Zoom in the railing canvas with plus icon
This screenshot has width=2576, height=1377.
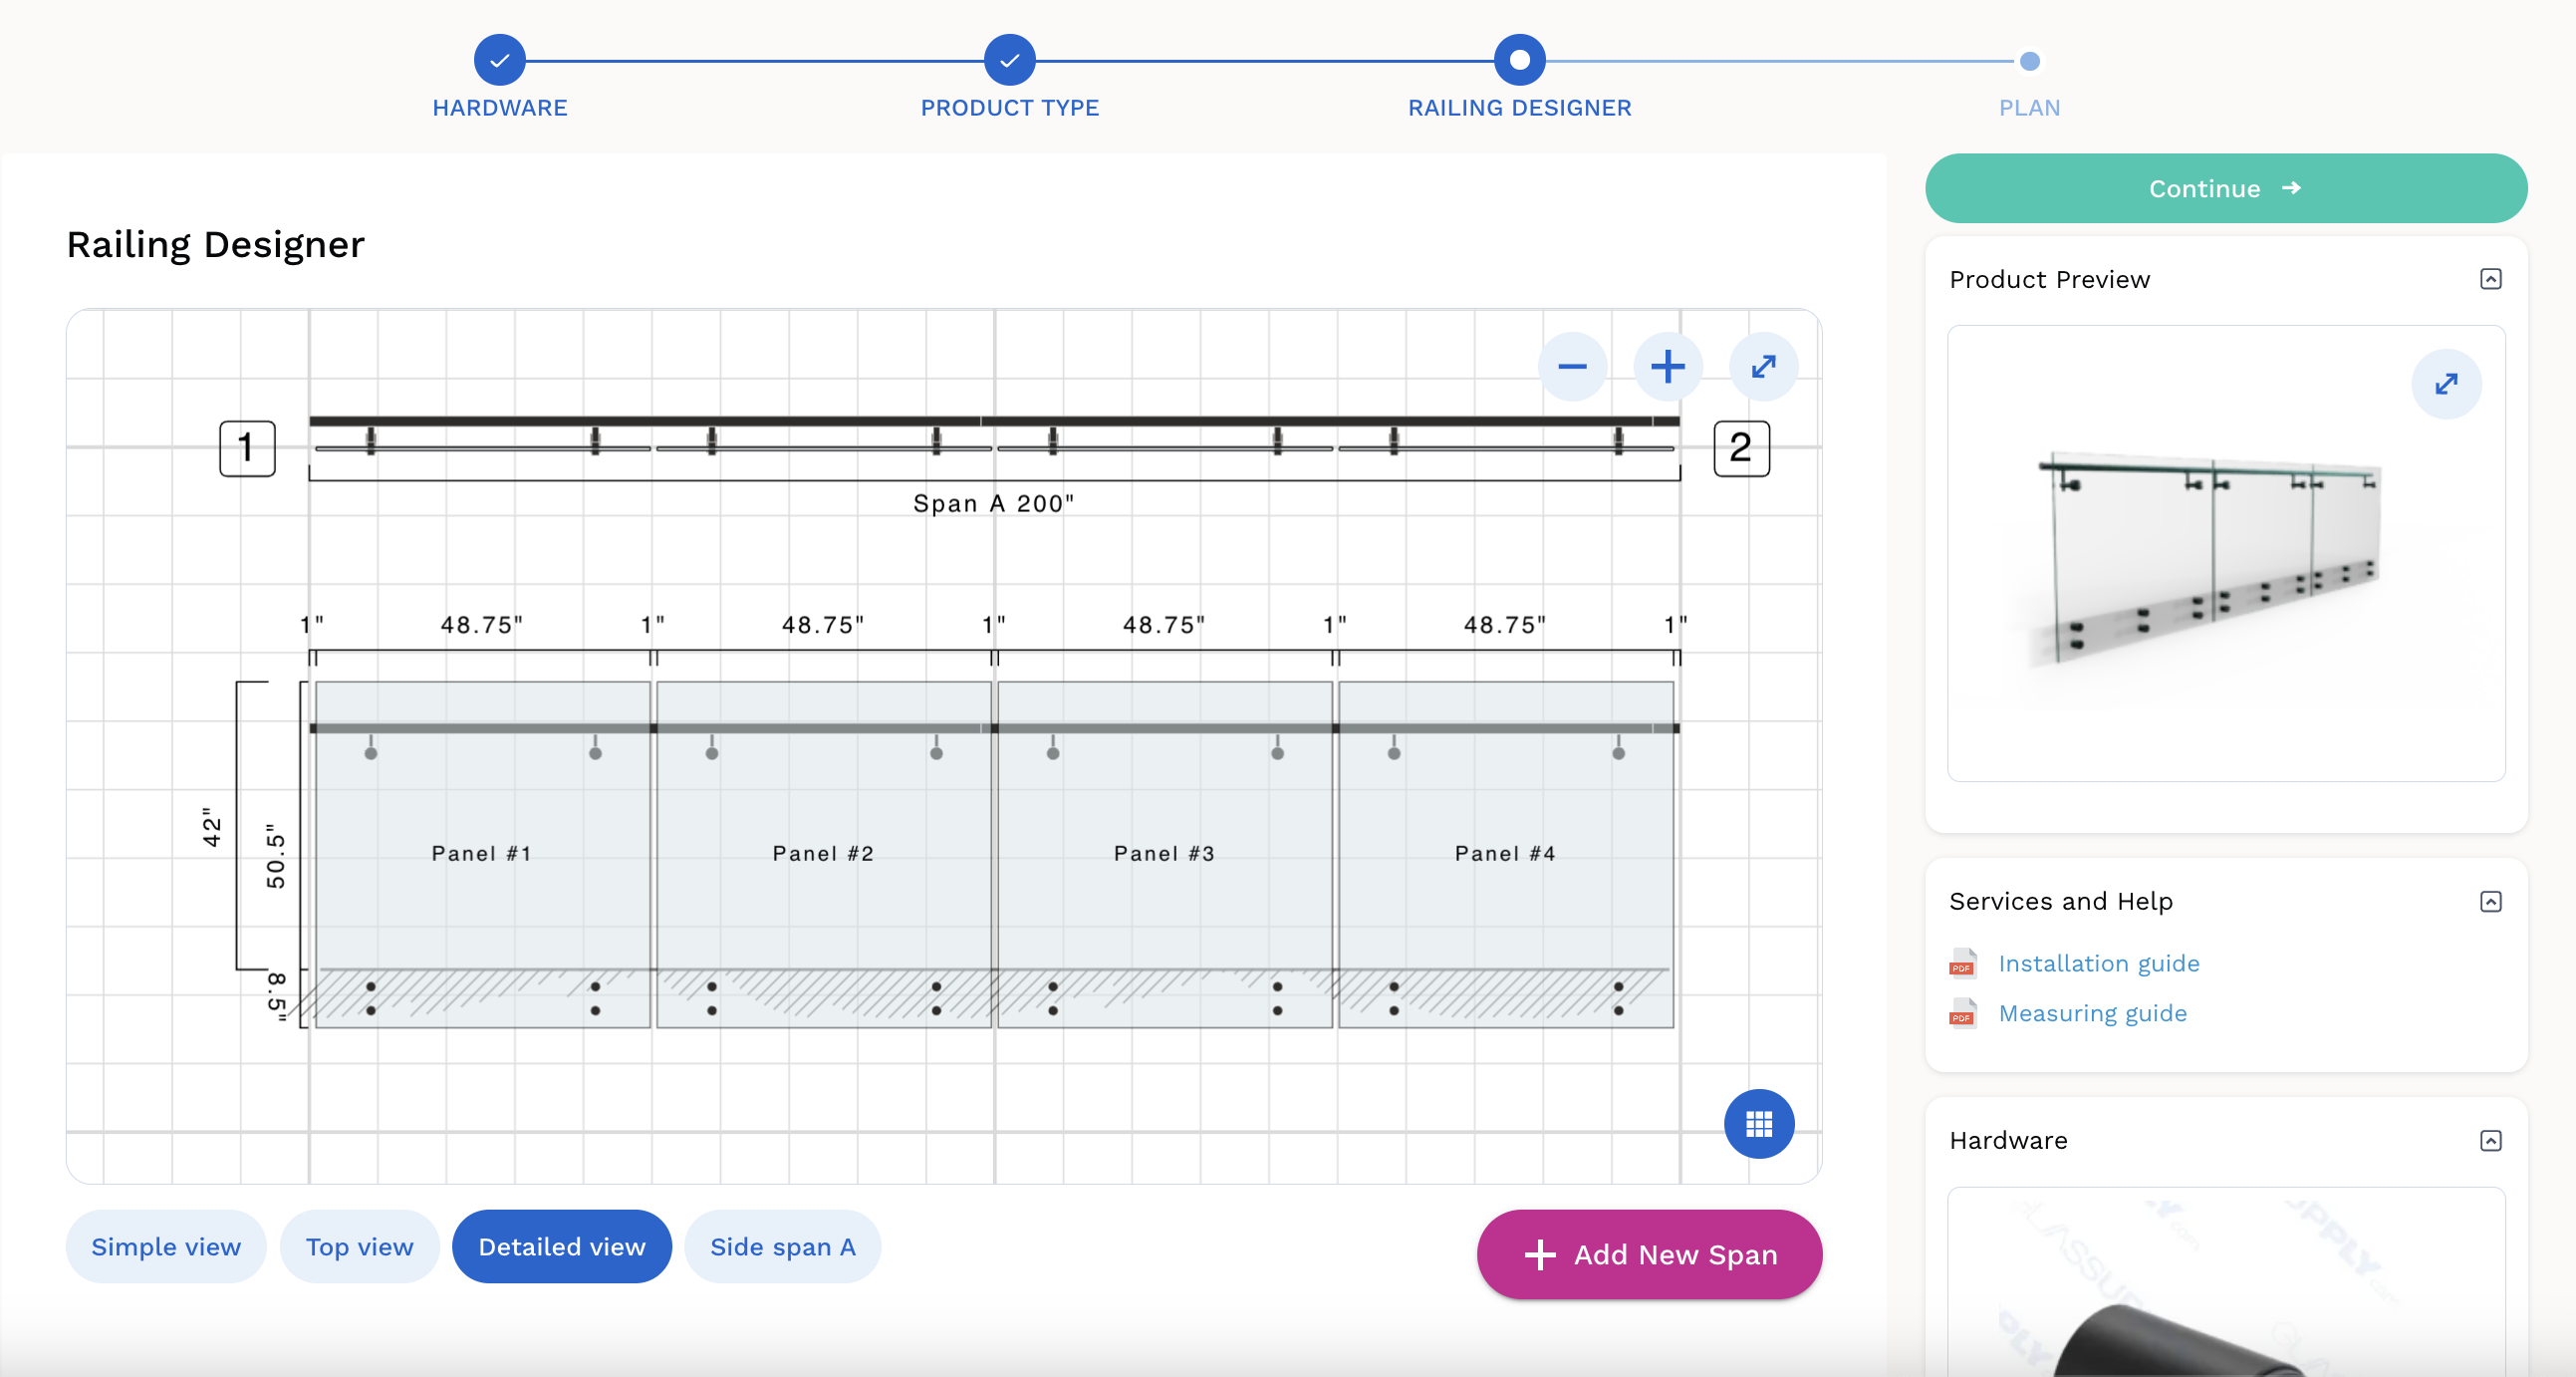click(x=1667, y=367)
